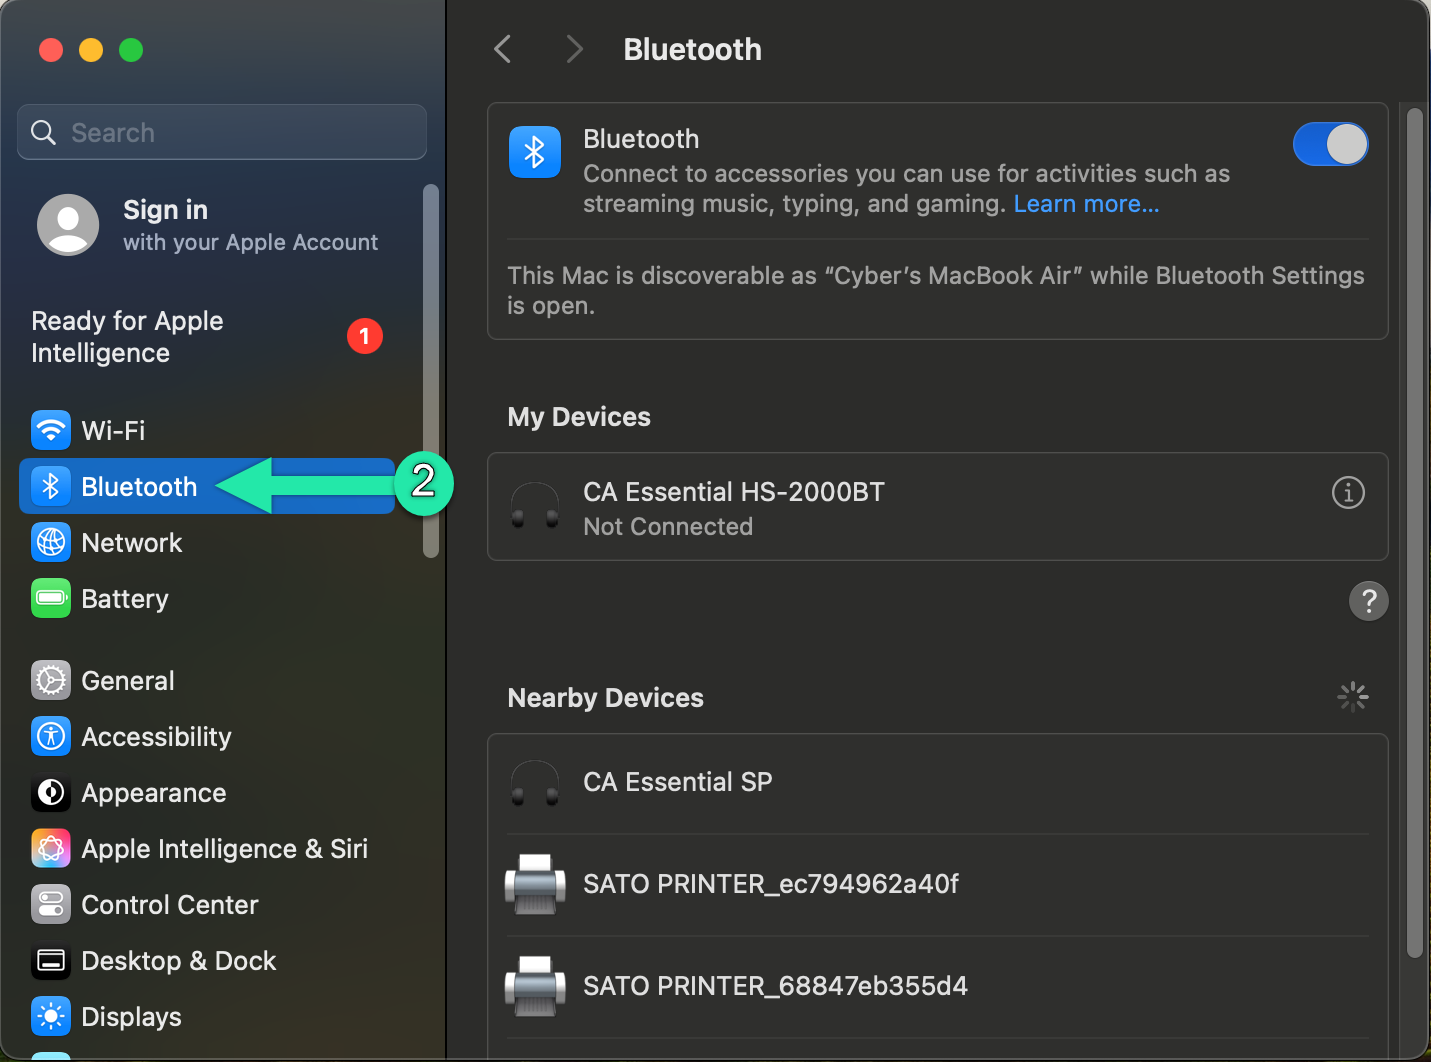Click the Bluetooth page title

692,49
